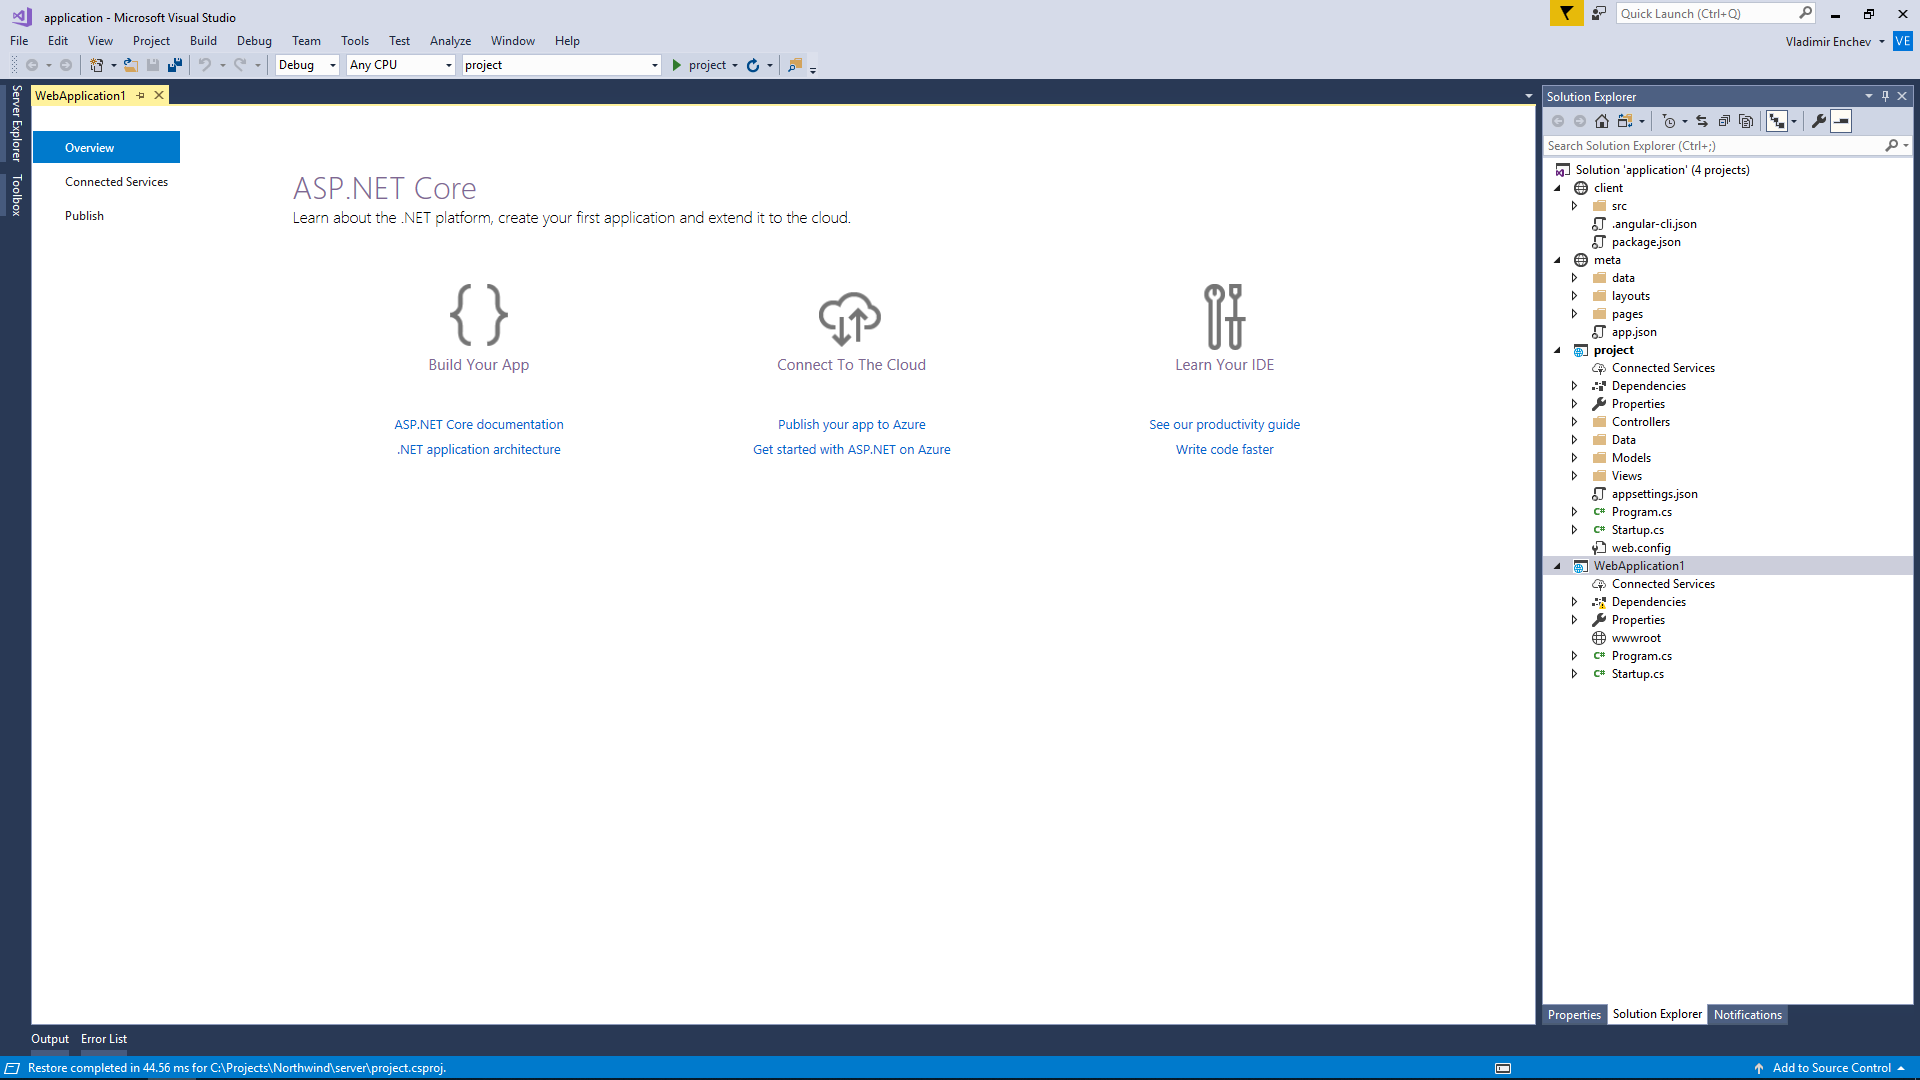The width and height of the screenshot is (1920, 1080).
Task: Select .angular-cli.json file
Action: pyautogui.click(x=1654, y=224)
